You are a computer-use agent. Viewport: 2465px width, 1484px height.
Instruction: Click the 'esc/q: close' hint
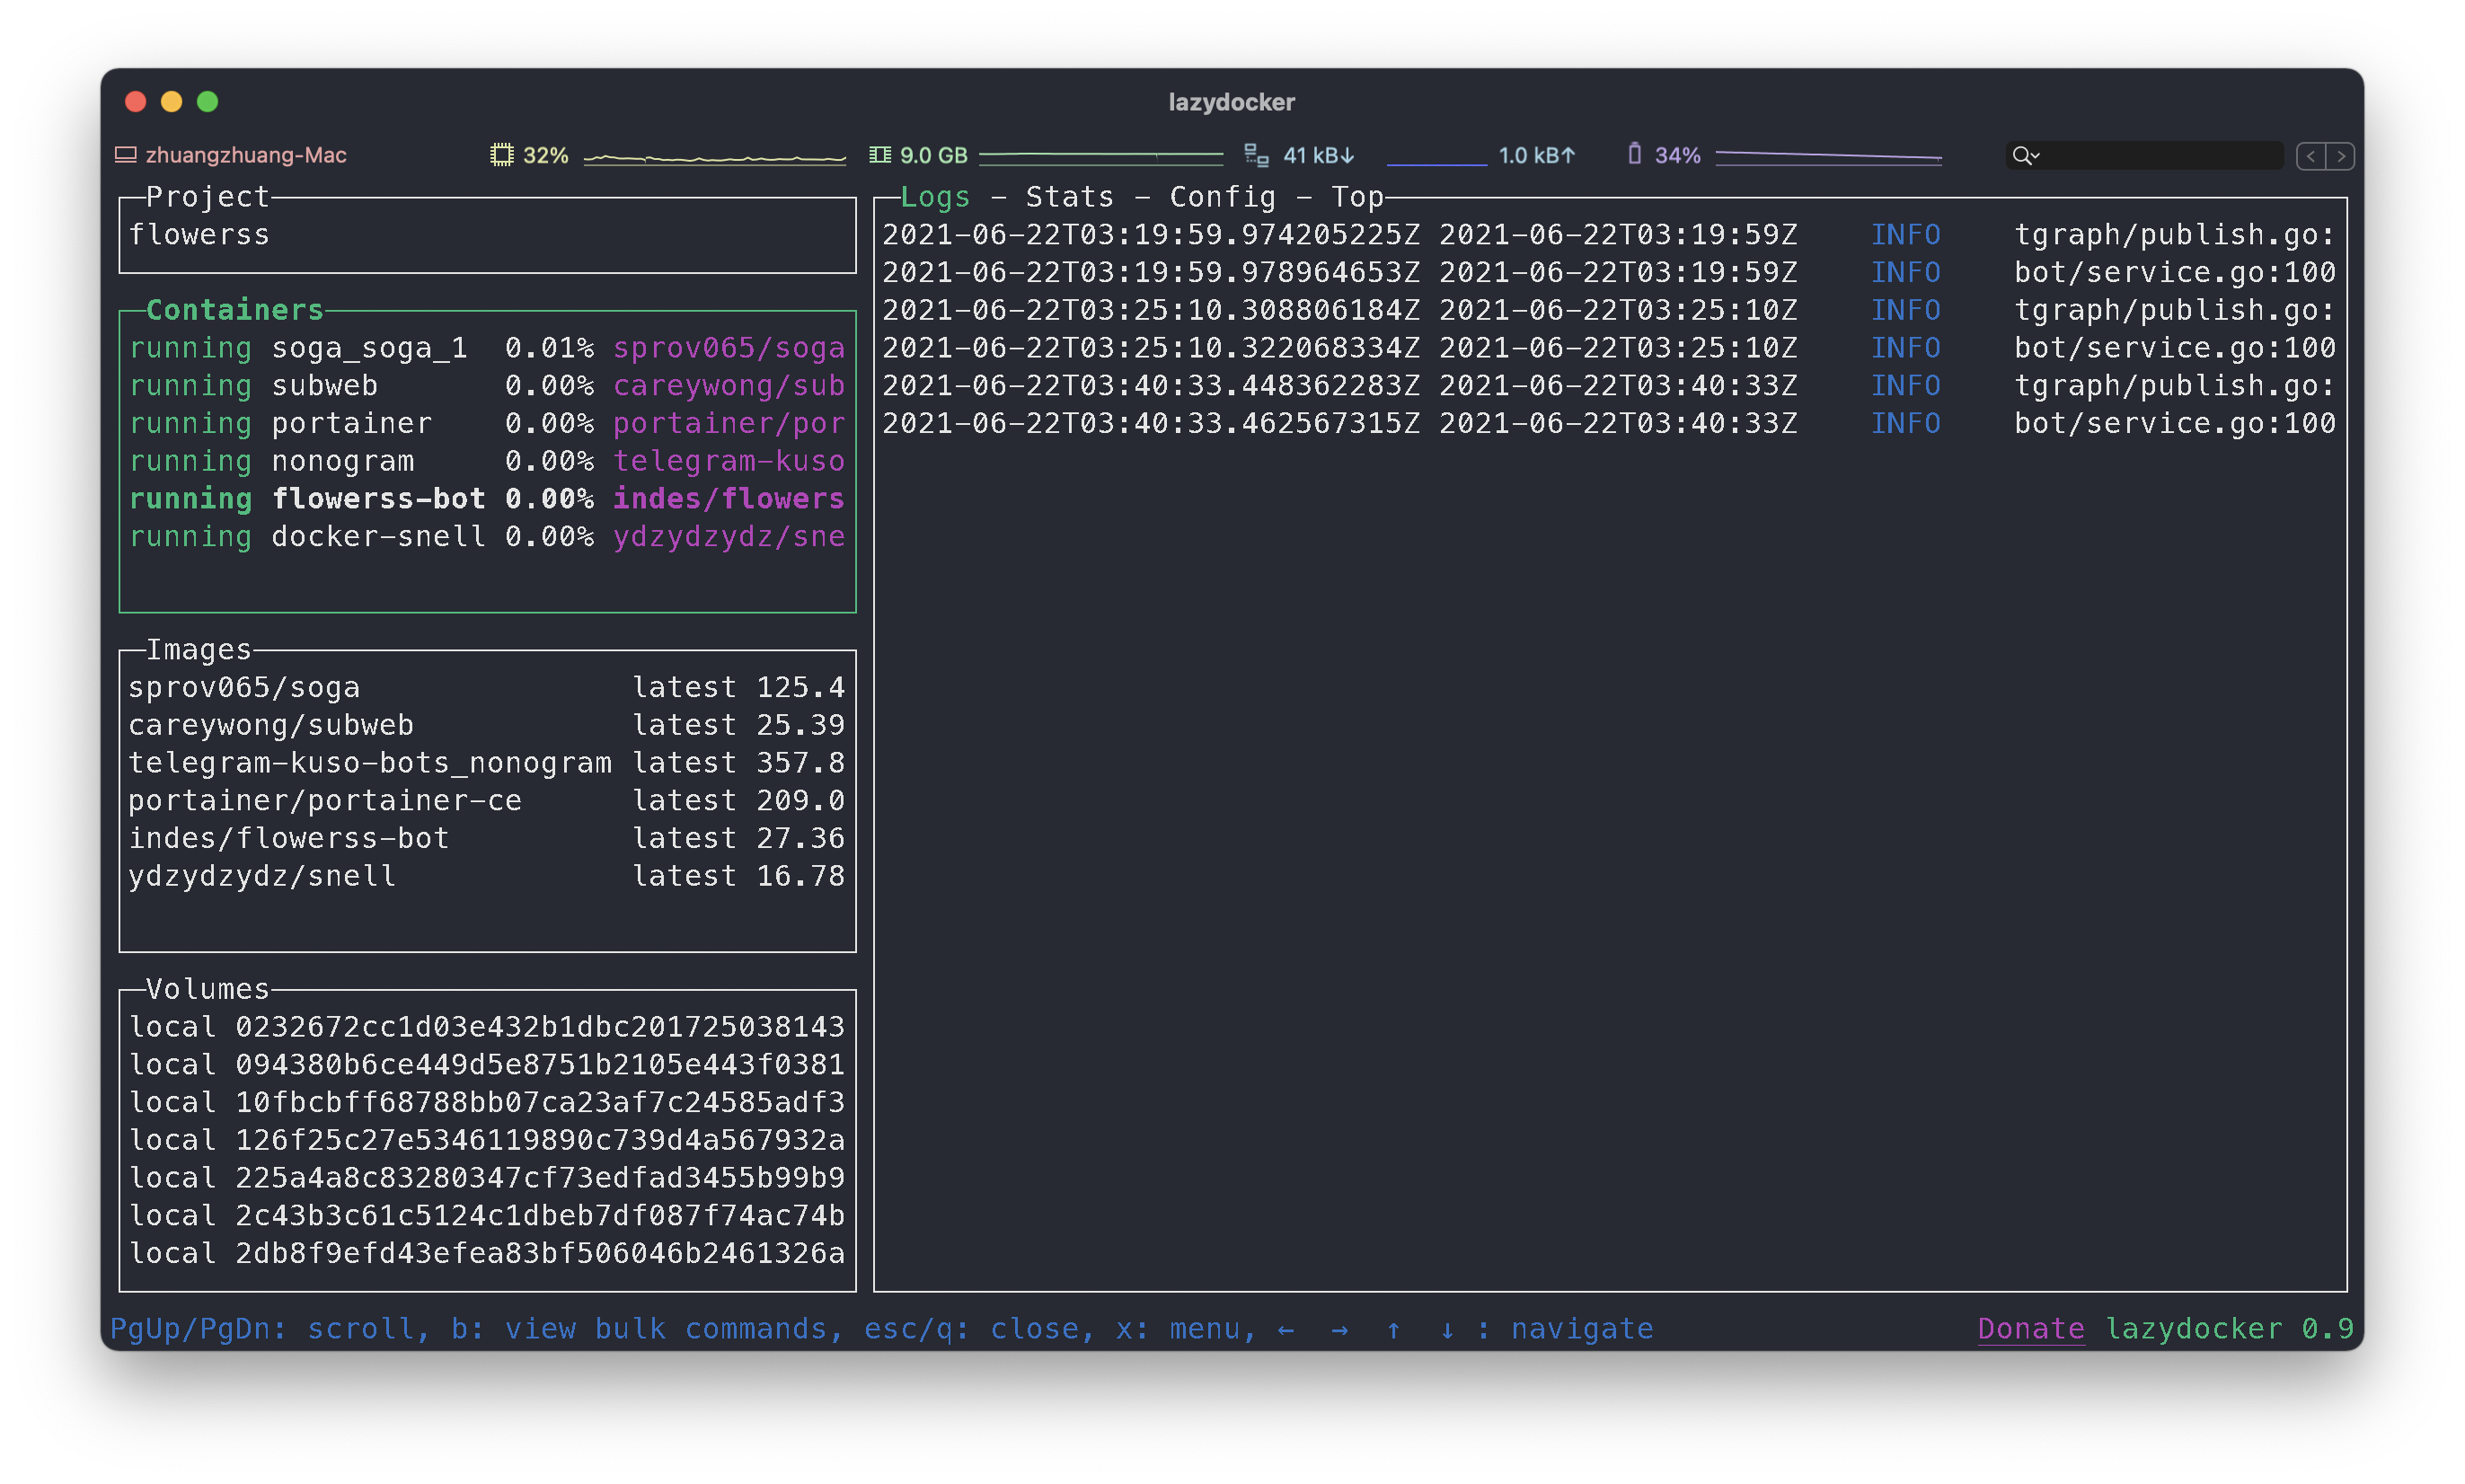972,1329
